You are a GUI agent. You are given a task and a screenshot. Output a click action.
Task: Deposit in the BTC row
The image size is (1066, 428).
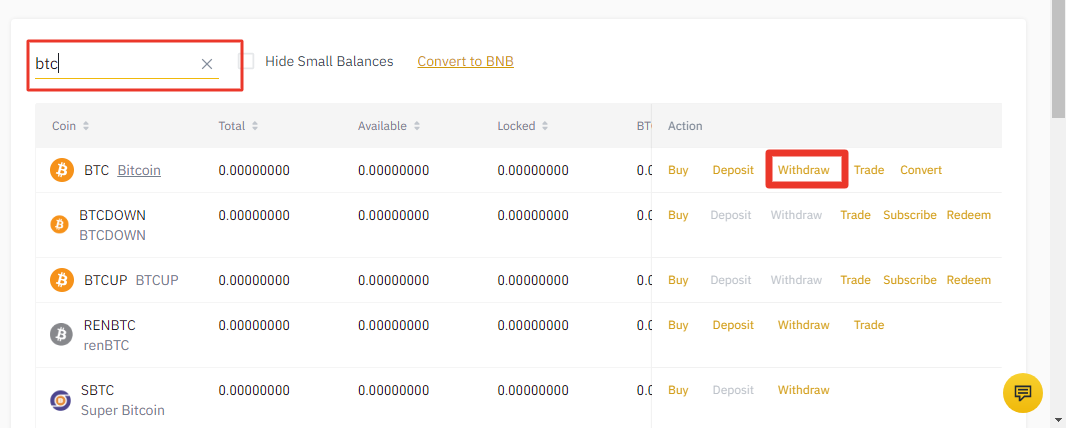click(x=733, y=171)
